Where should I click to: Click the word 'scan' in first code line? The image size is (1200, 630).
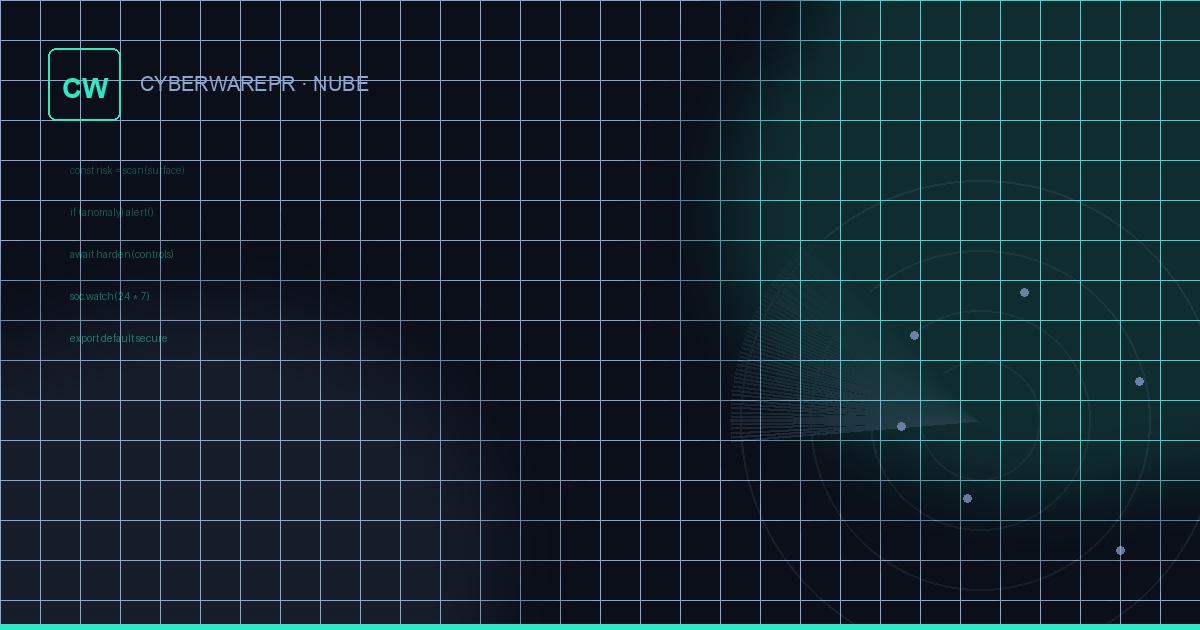click(132, 170)
